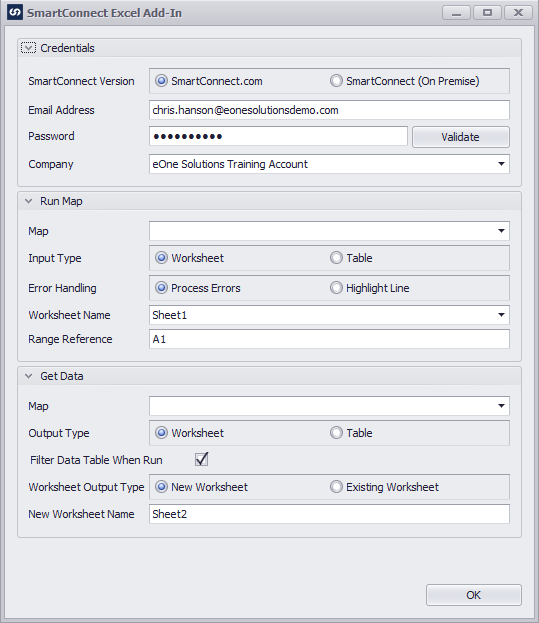Click the Range Reference field
This screenshot has height=623, width=539.
point(329,339)
